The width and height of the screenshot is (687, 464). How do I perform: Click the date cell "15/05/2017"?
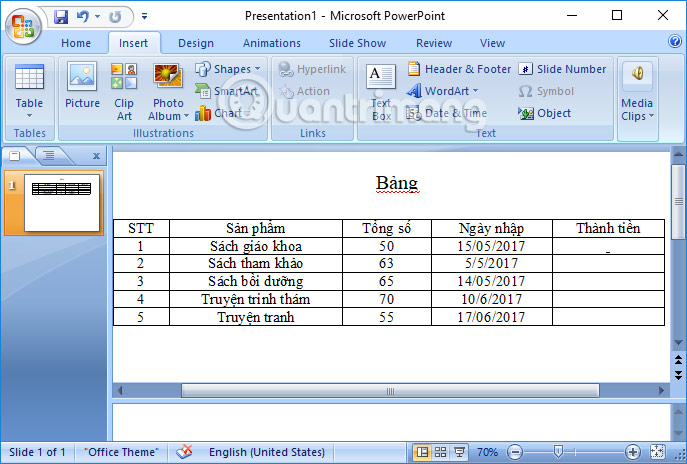[492, 246]
